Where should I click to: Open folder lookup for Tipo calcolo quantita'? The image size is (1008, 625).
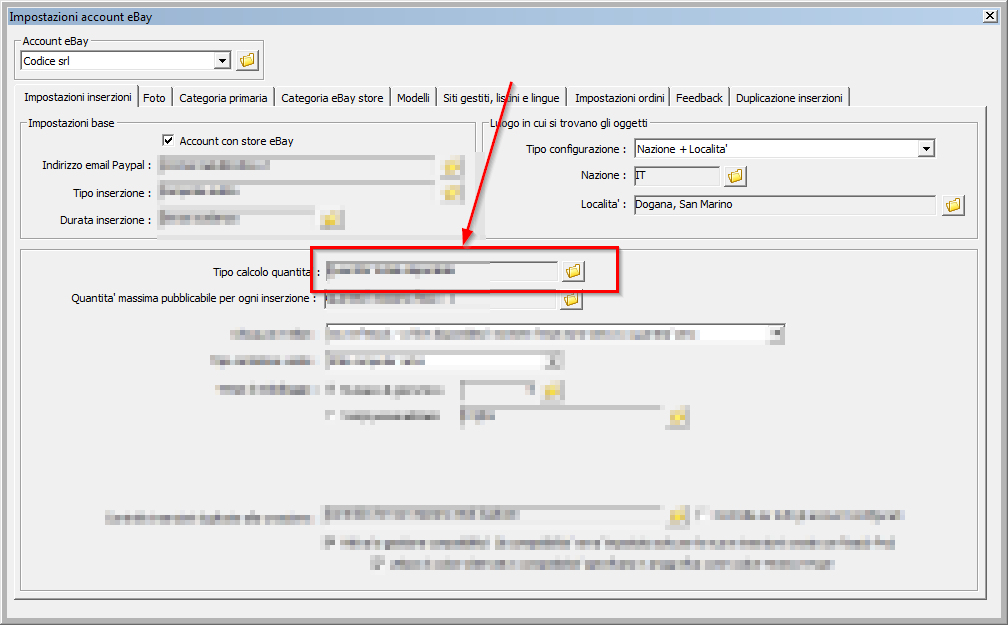(573, 271)
